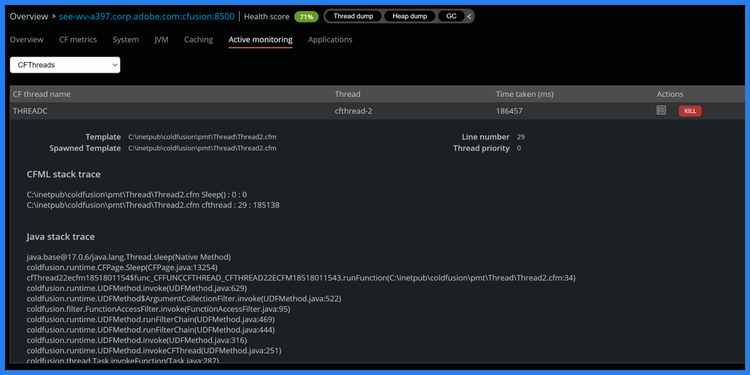Kill the THREADC thread
The image size is (750, 375).
pos(690,111)
